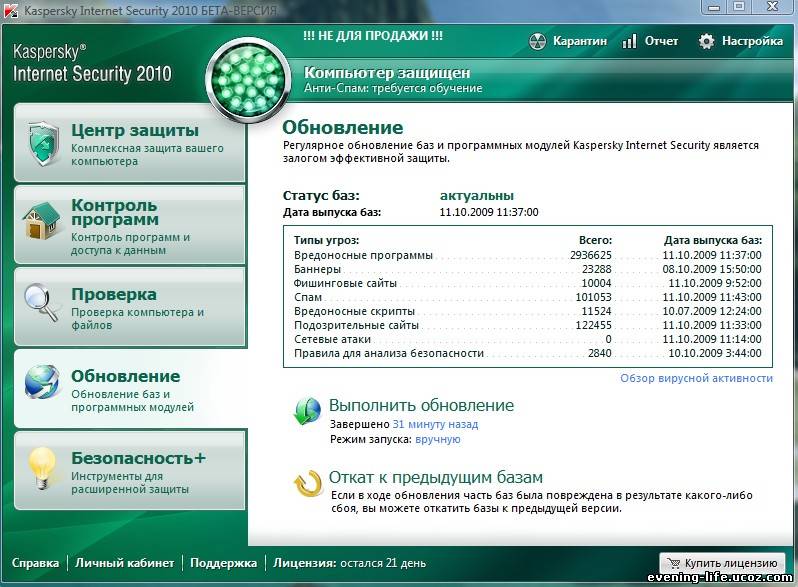Click the date 10.07.2009 12:24:00

point(712,311)
